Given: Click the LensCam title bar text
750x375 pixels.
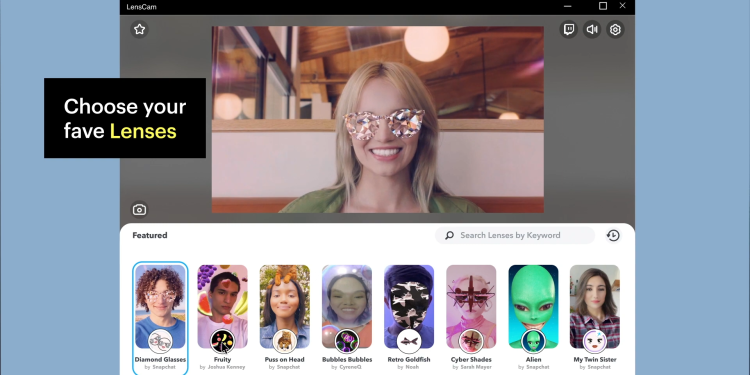Looking at the screenshot, I should click(x=141, y=7).
